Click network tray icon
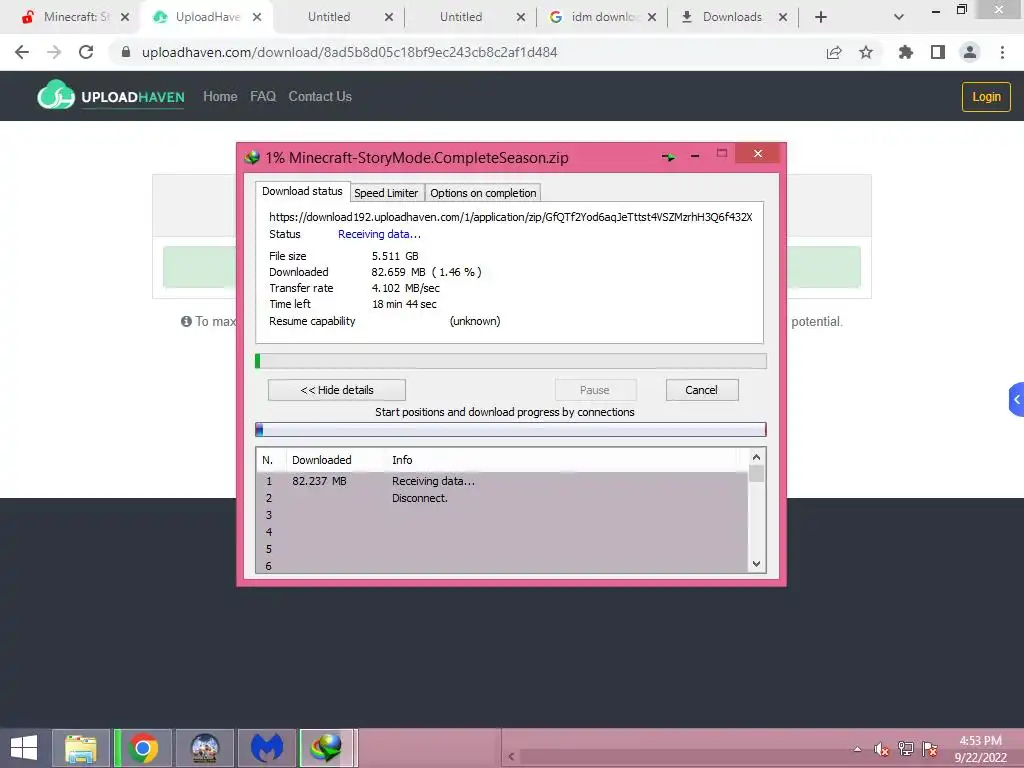The height and width of the screenshot is (768, 1024). point(906,749)
